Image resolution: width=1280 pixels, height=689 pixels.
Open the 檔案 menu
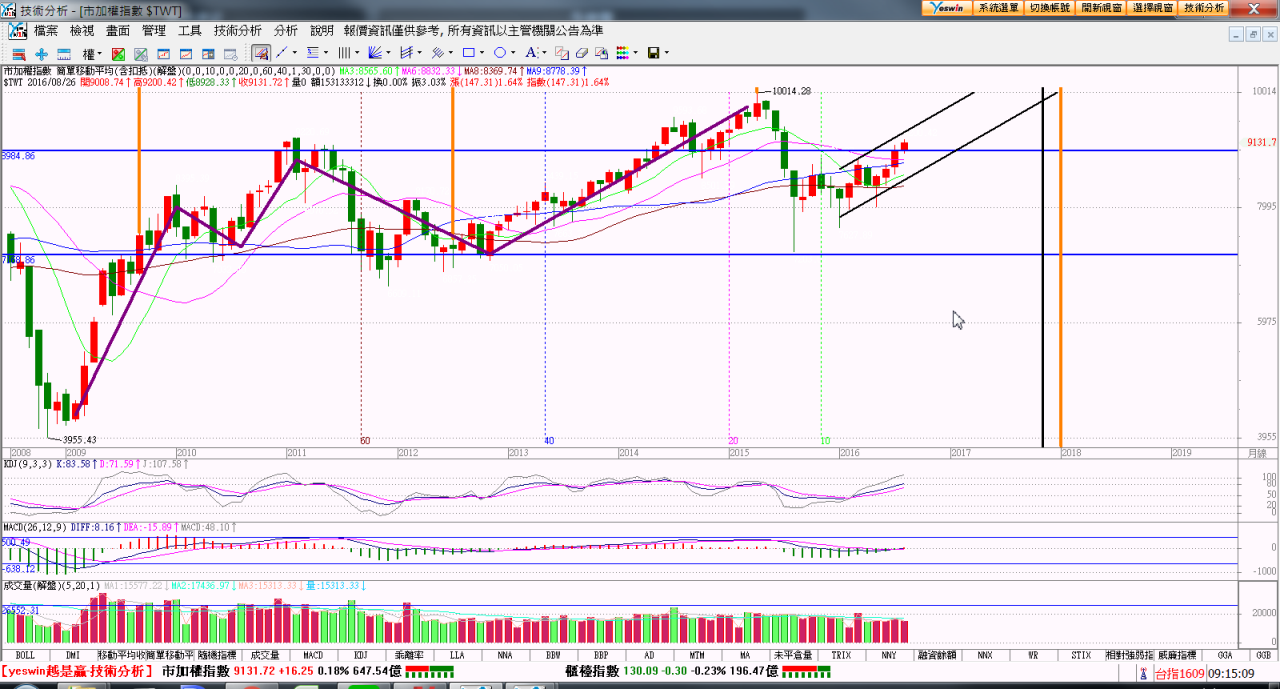coord(46,31)
